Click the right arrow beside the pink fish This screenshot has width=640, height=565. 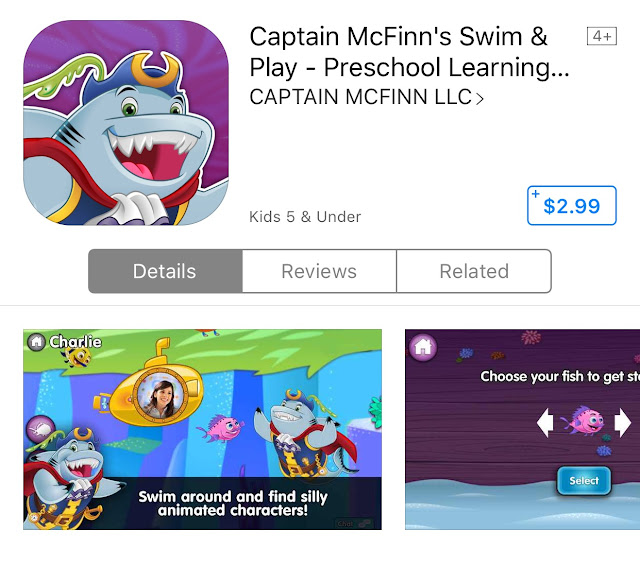(622, 423)
